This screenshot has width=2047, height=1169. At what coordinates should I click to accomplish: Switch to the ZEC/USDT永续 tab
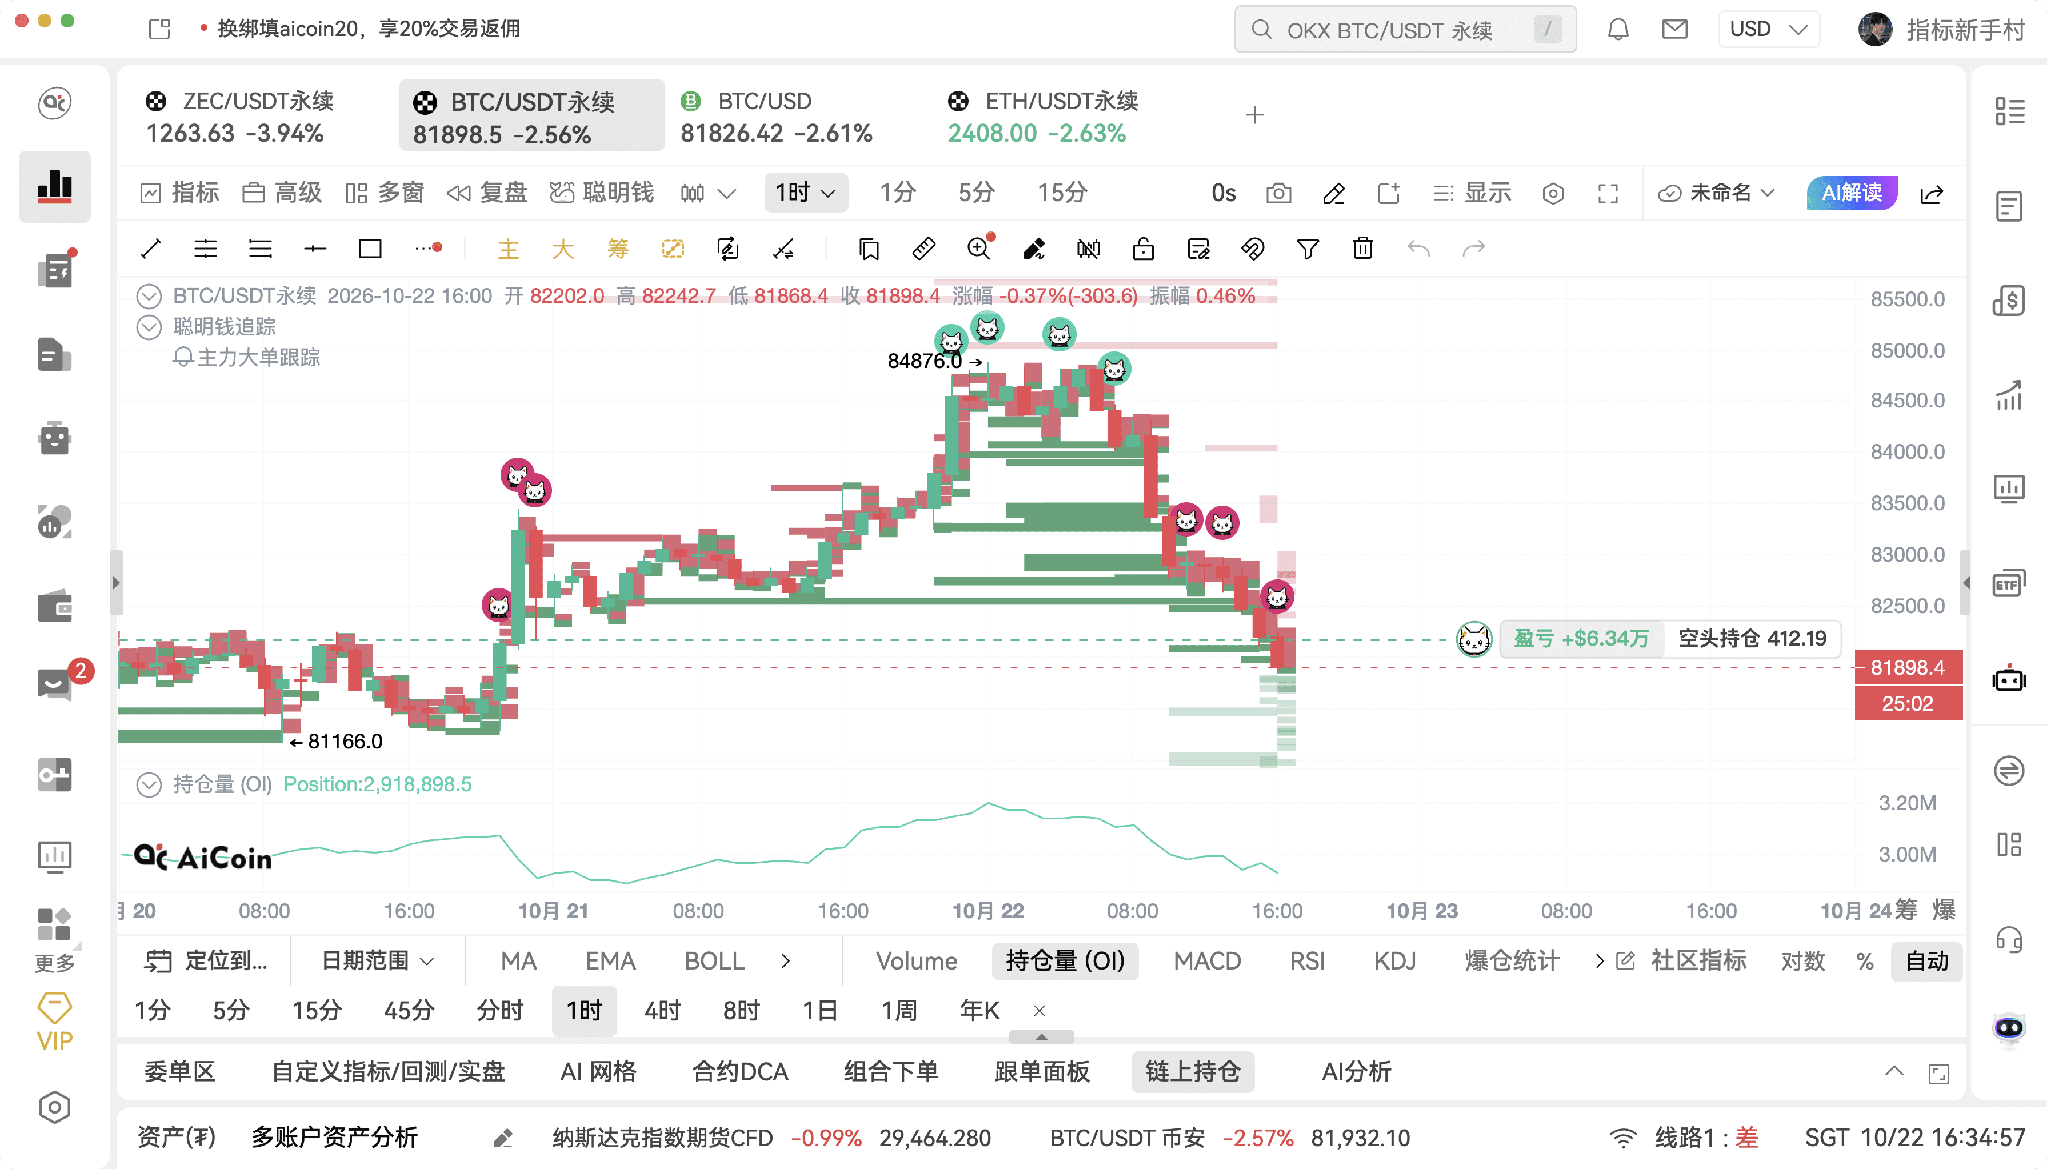coord(240,116)
